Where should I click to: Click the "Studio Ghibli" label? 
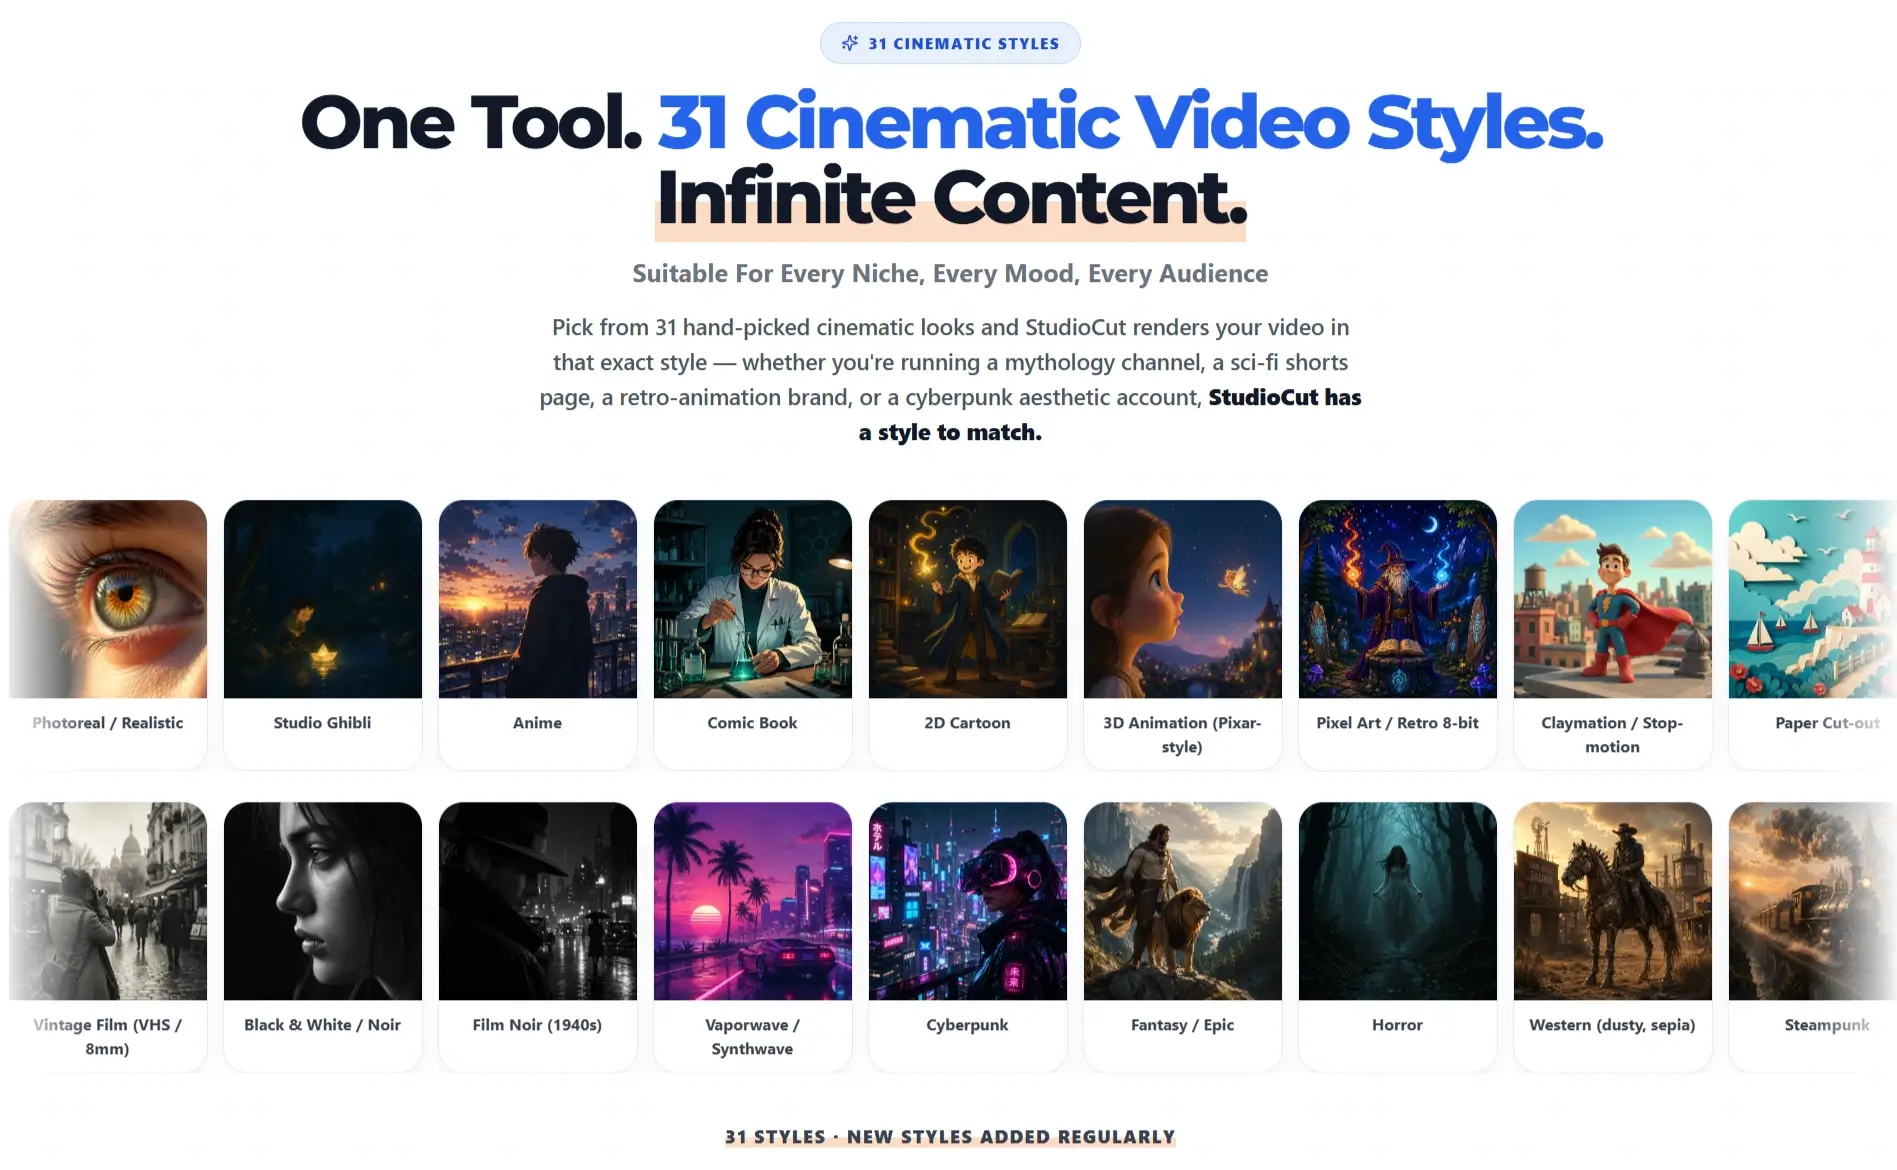coord(323,723)
